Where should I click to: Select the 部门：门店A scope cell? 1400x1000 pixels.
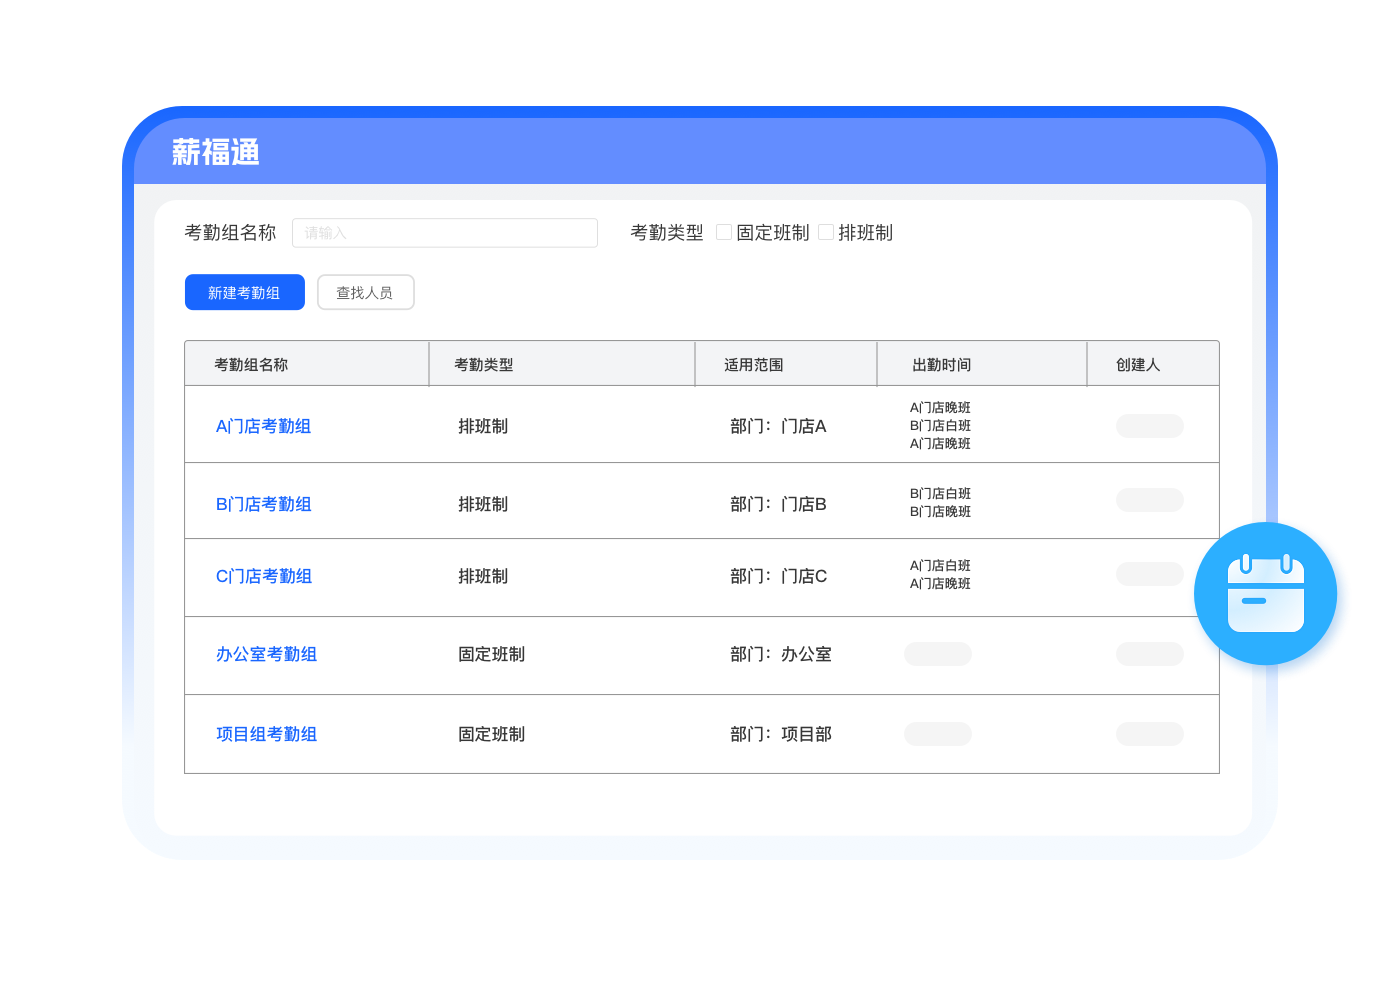coord(778,426)
